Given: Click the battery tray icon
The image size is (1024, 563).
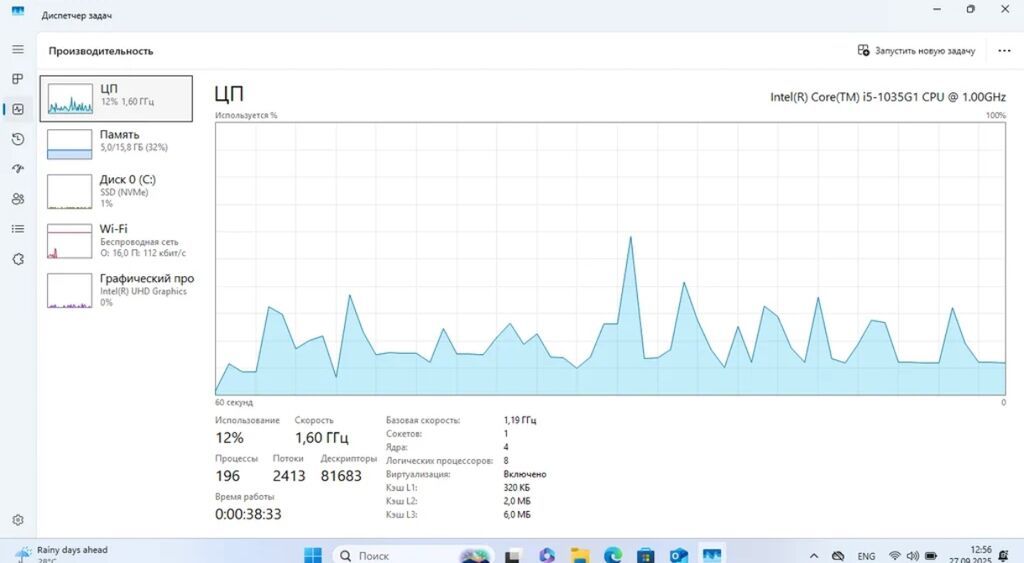Looking at the screenshot, I should coord(931,556).
